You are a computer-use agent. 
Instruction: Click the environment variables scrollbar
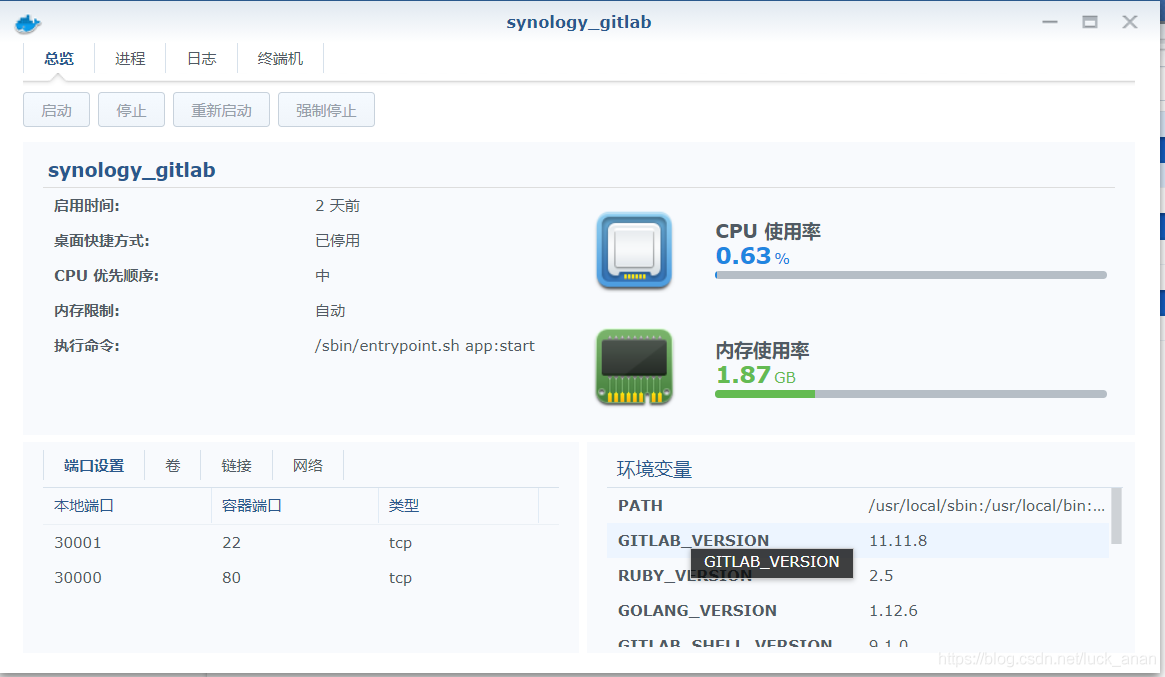[1117, 516]
